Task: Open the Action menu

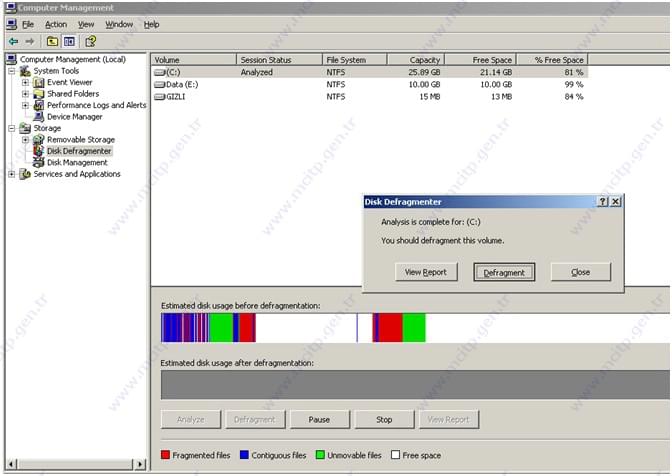Action: [x=56, y=24]
